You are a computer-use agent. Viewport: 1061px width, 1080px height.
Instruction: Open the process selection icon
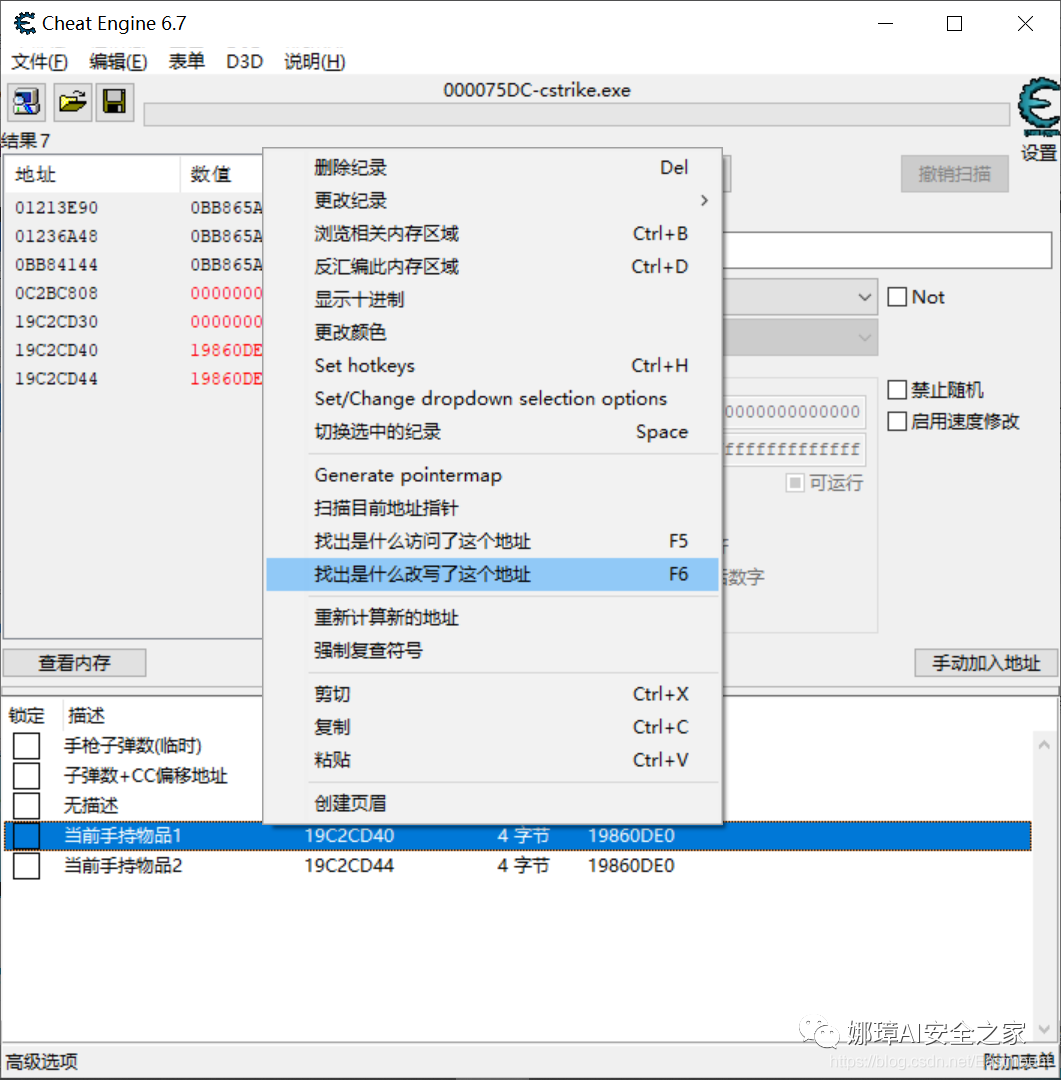pos(26,102)
